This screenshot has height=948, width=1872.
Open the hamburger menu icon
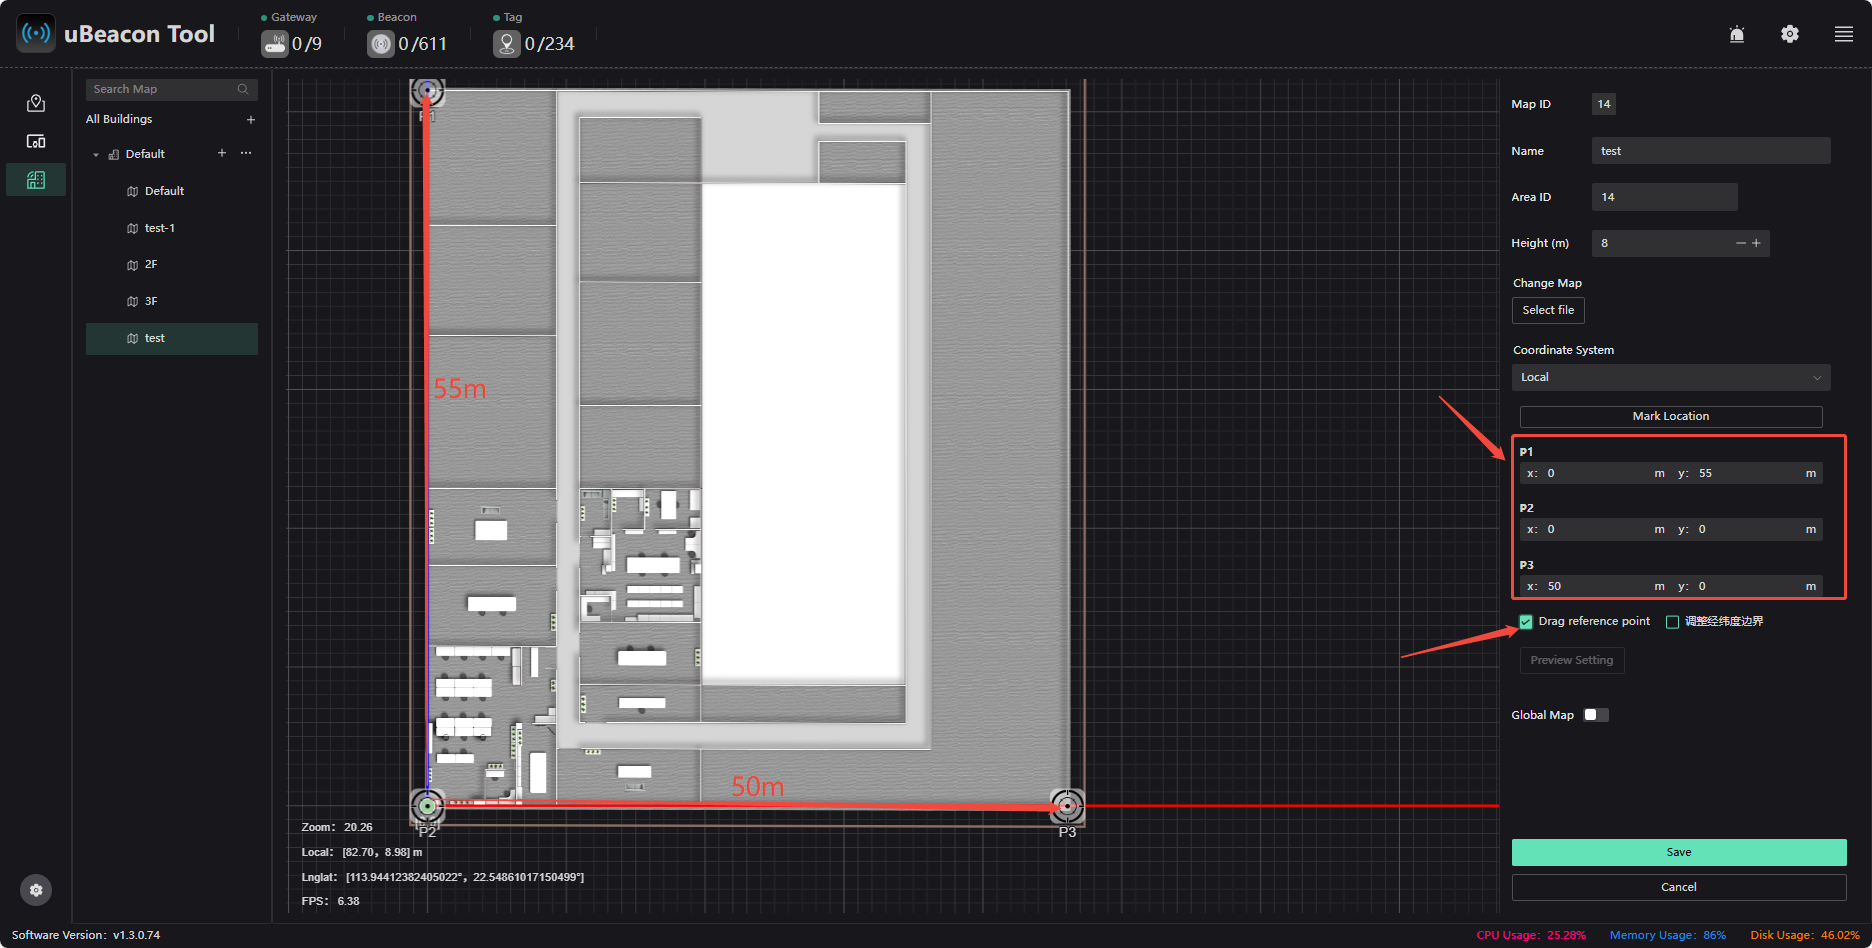click(1844, 34)
